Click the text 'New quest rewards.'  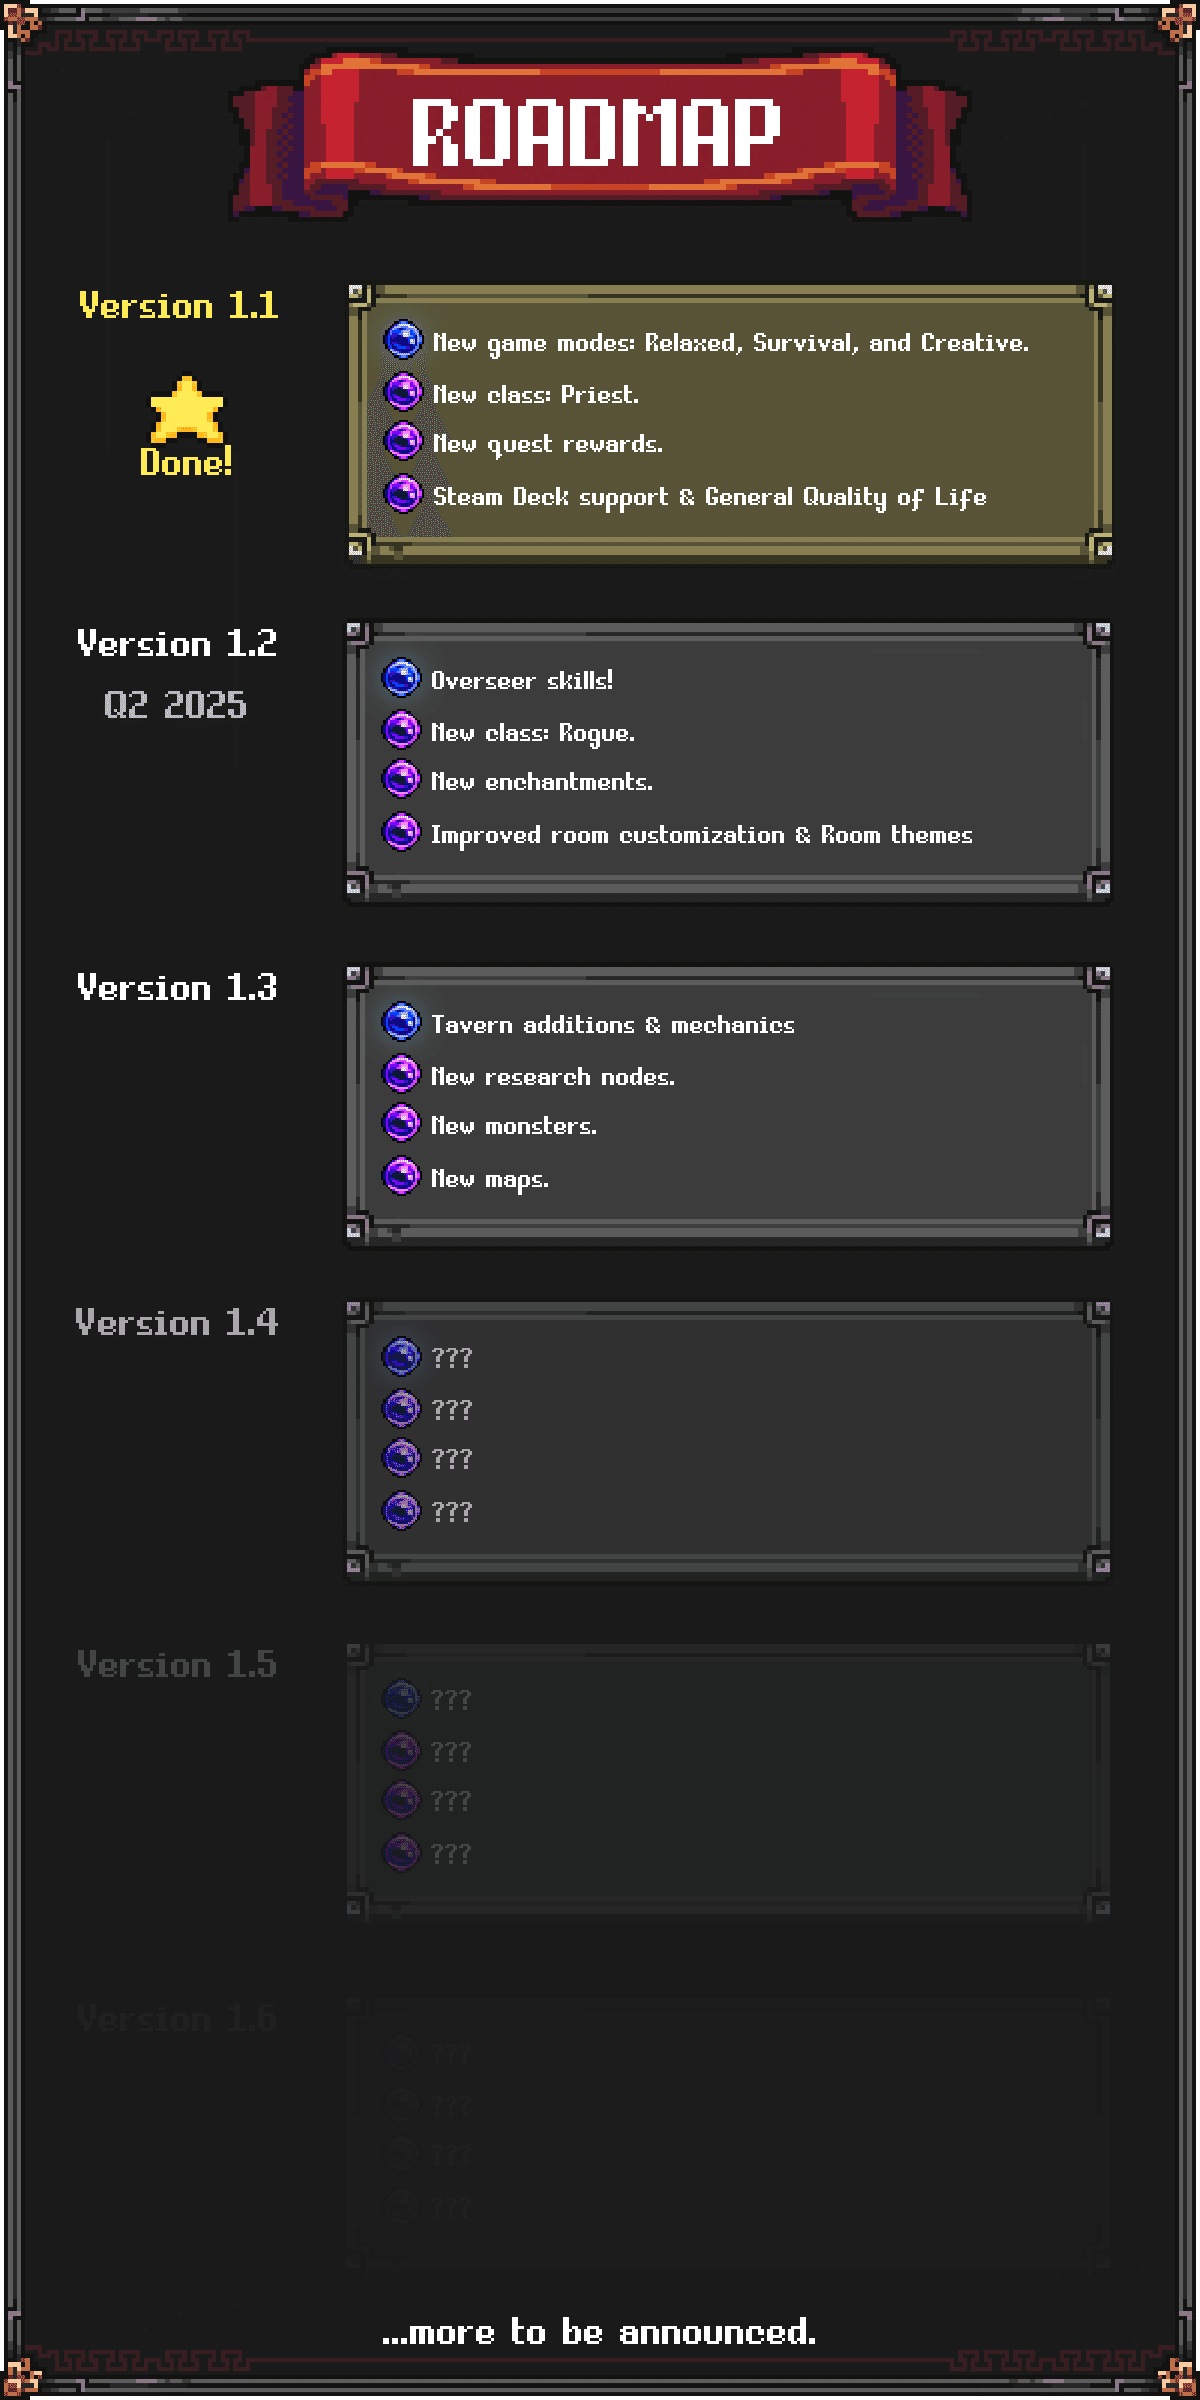548,445
